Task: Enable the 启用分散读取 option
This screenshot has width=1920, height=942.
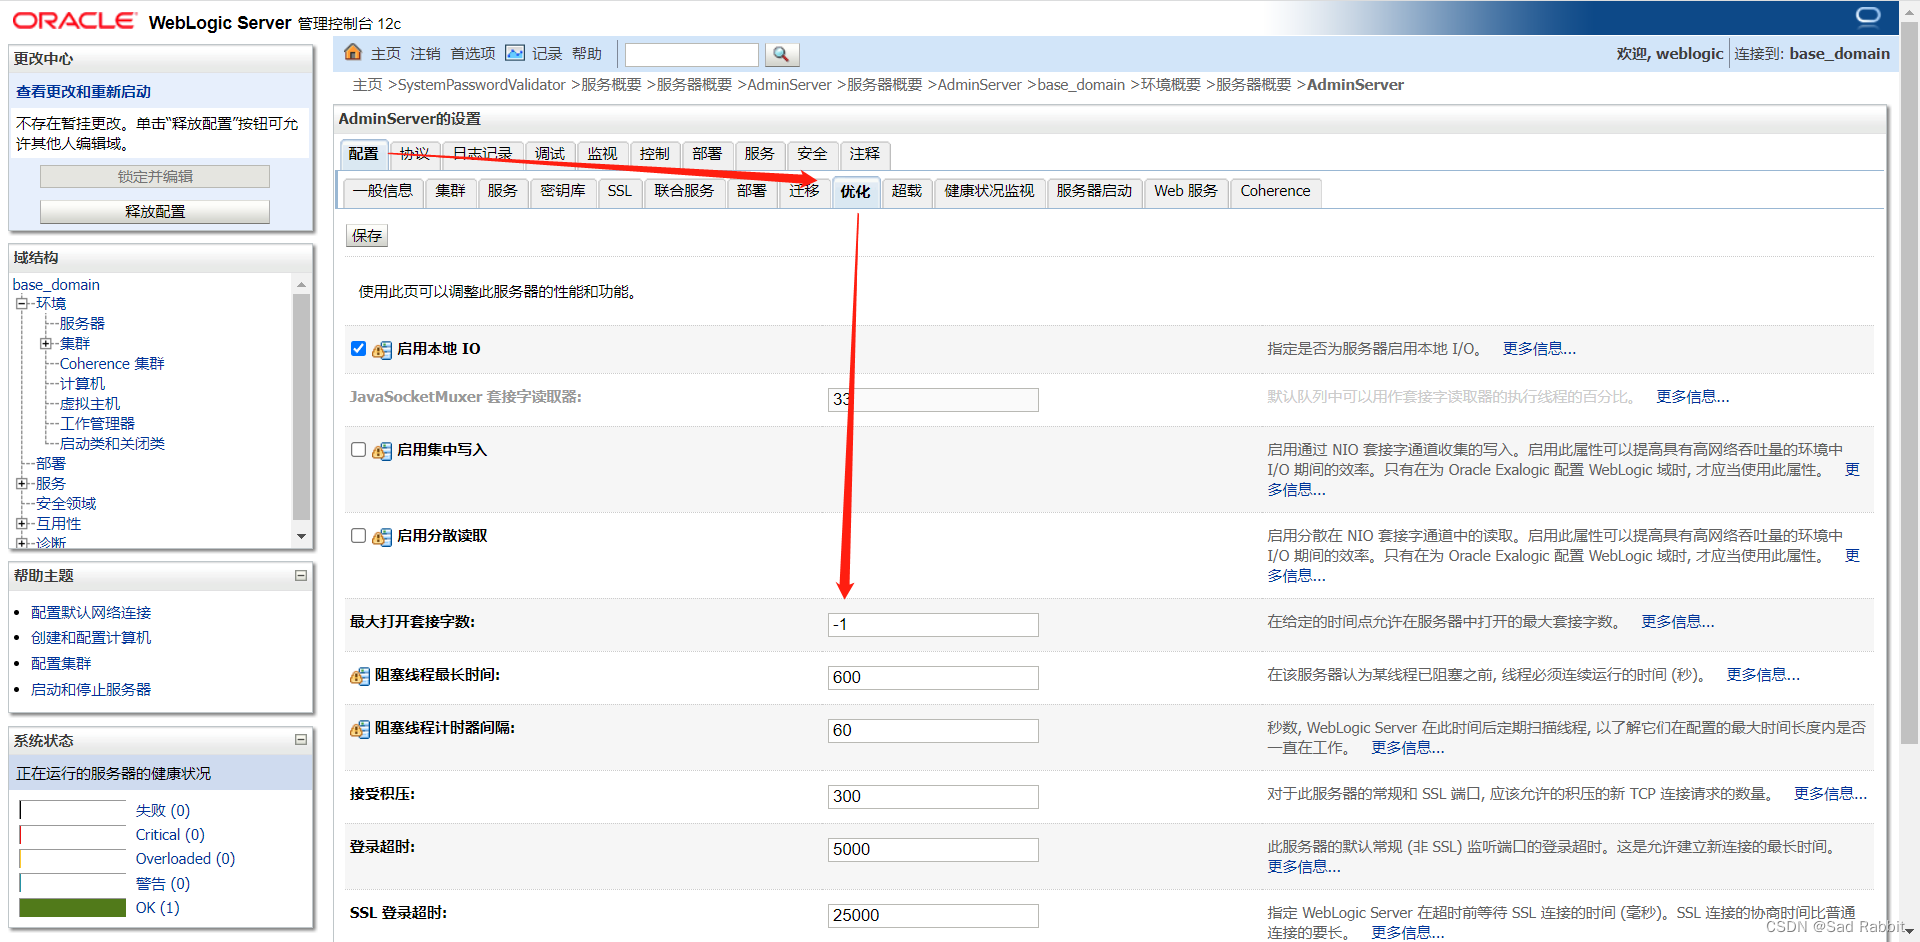Action: tap(357, 536)
